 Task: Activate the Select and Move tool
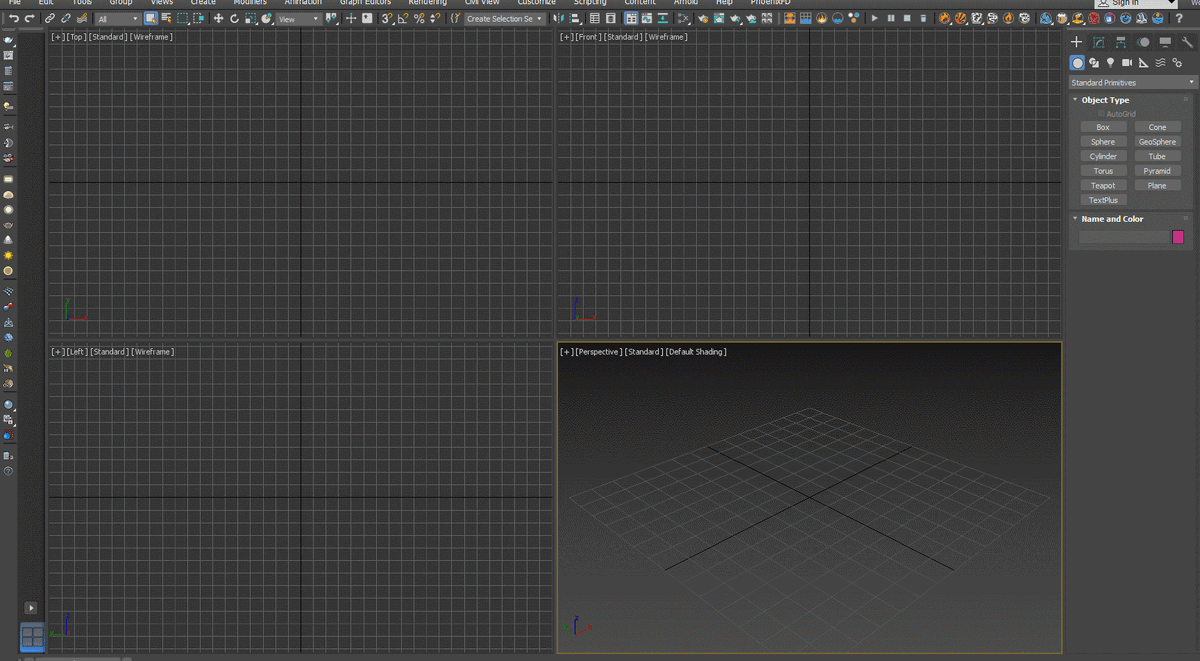(218, 18)
